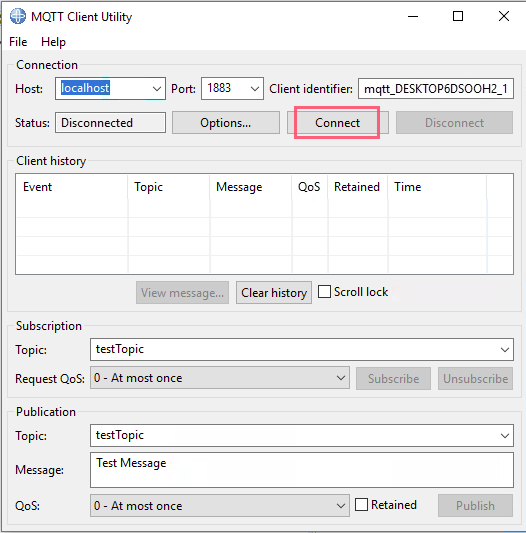Minimize the MQTT Client Utility window

413,16
